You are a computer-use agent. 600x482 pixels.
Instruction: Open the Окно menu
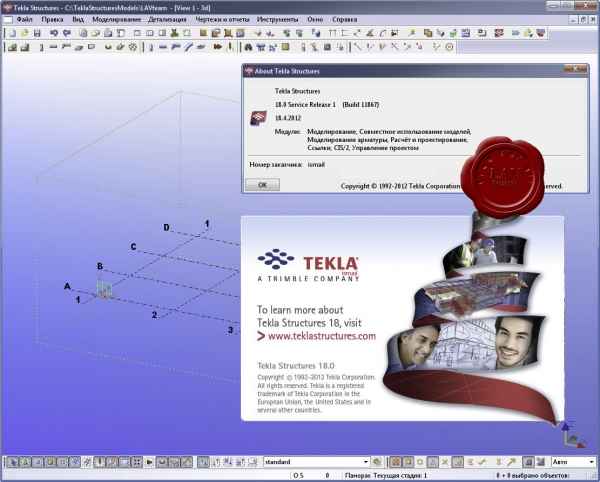point(315,19)
